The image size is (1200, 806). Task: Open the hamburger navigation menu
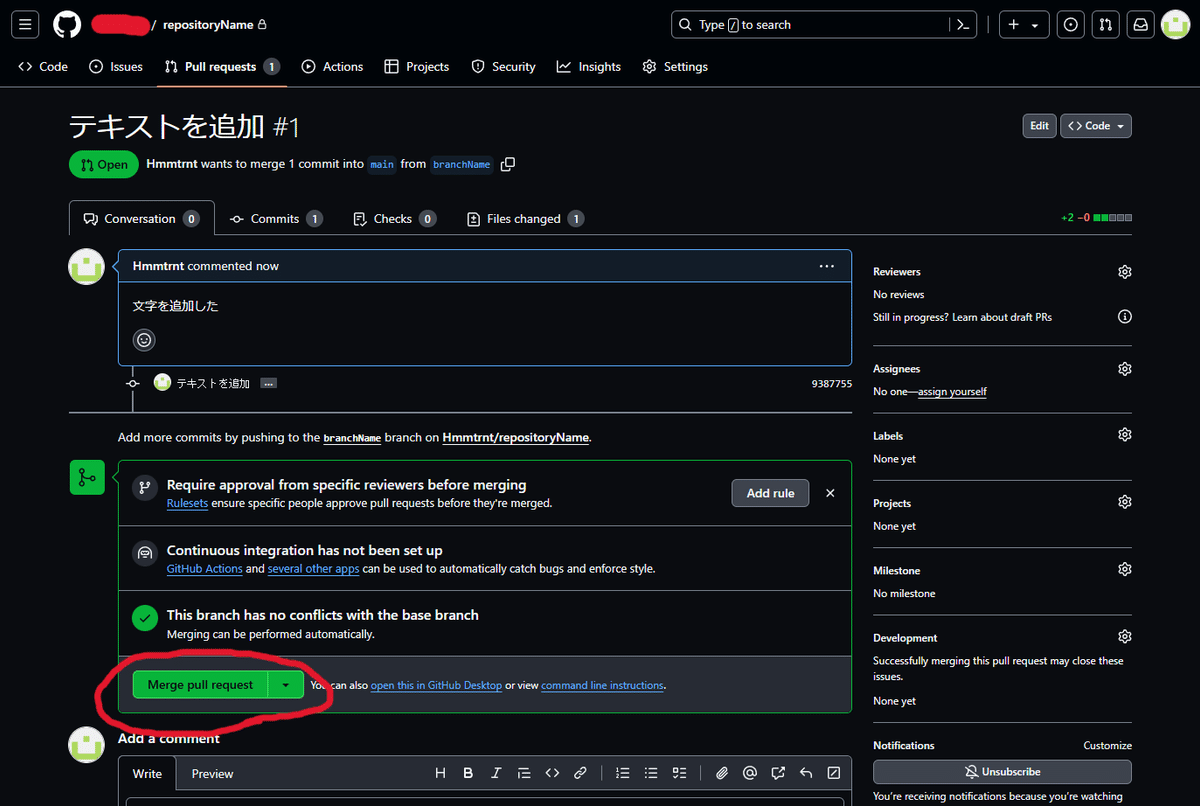point(25,24)
